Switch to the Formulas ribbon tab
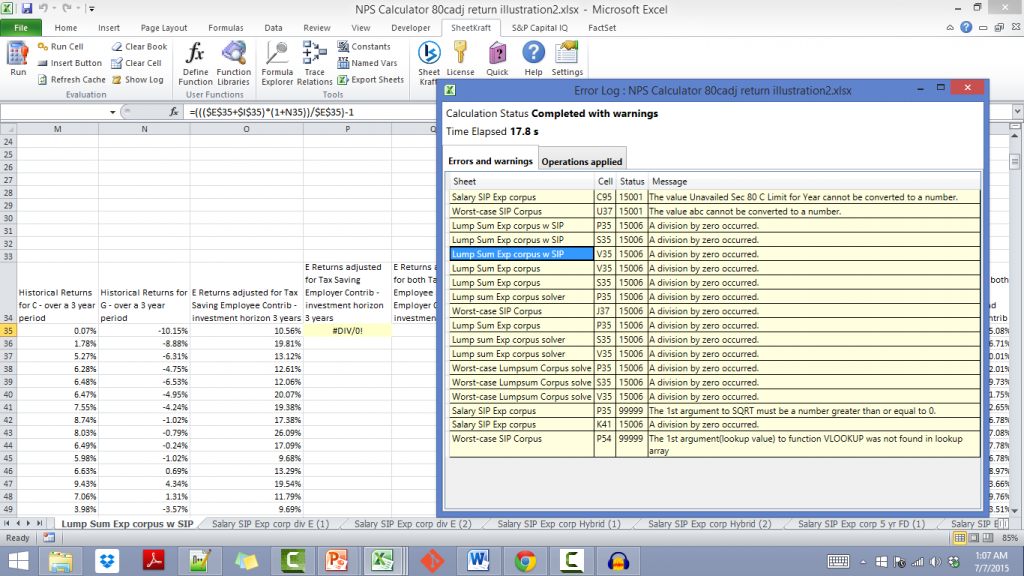 click(x=225, y=27)
